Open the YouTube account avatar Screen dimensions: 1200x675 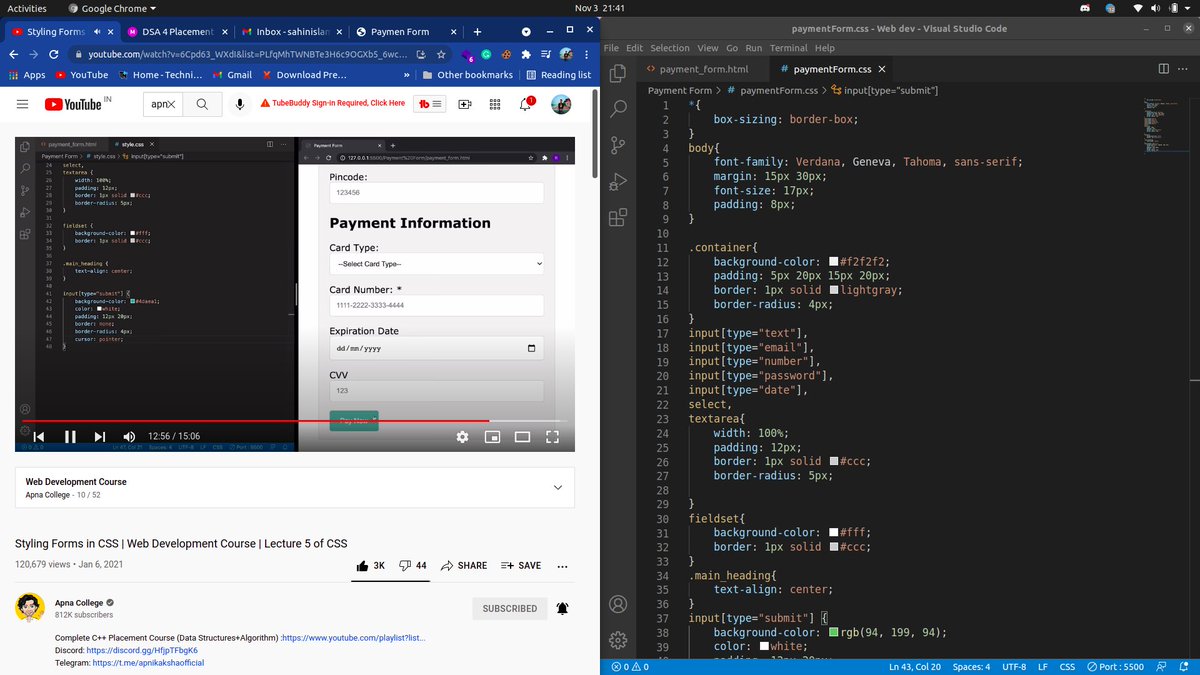561,104
